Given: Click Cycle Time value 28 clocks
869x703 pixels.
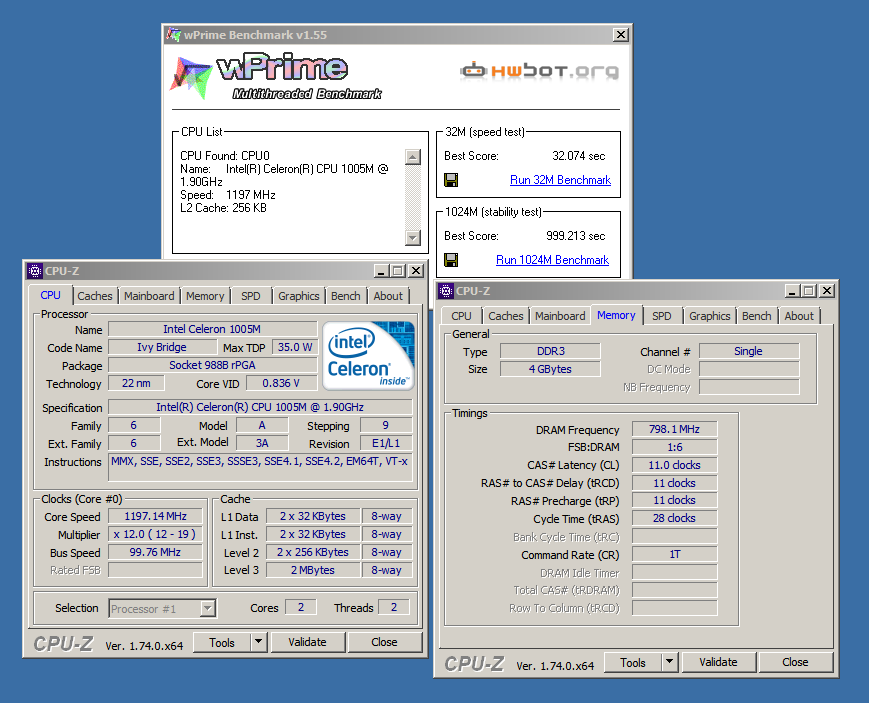Looking at the screenshot, I should pos(674,518).
